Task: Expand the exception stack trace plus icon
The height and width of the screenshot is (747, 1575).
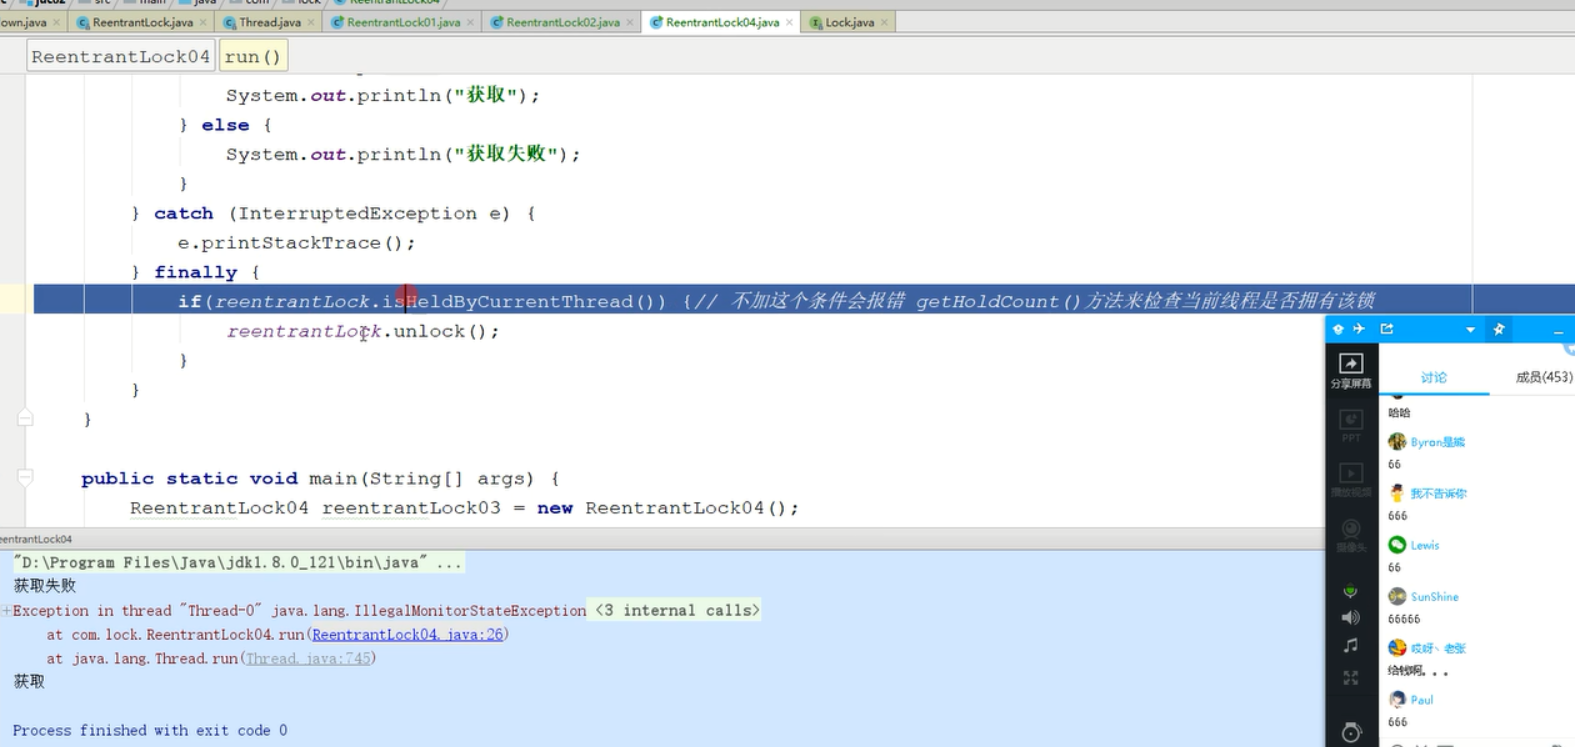Action: click(x=6, y=610)
